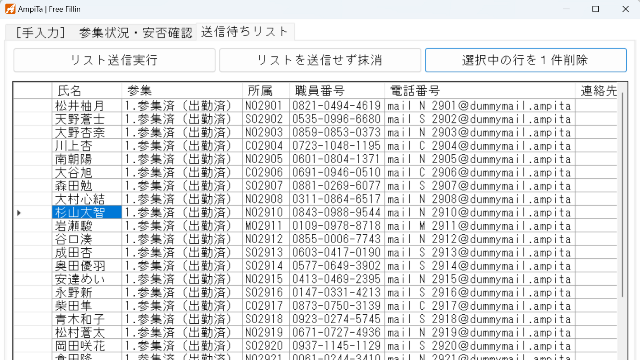The width and height of the screenshot is (640, 360).
Task: Close the AmpiTa window
Action: point(625,9)
